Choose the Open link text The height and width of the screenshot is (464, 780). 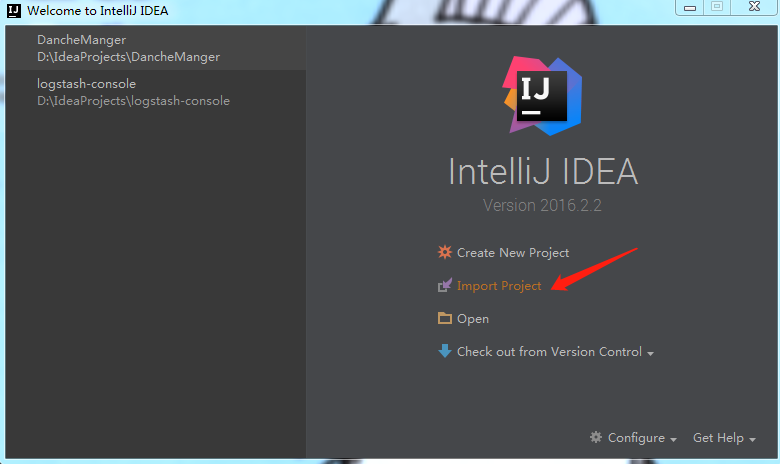point(473,319)
